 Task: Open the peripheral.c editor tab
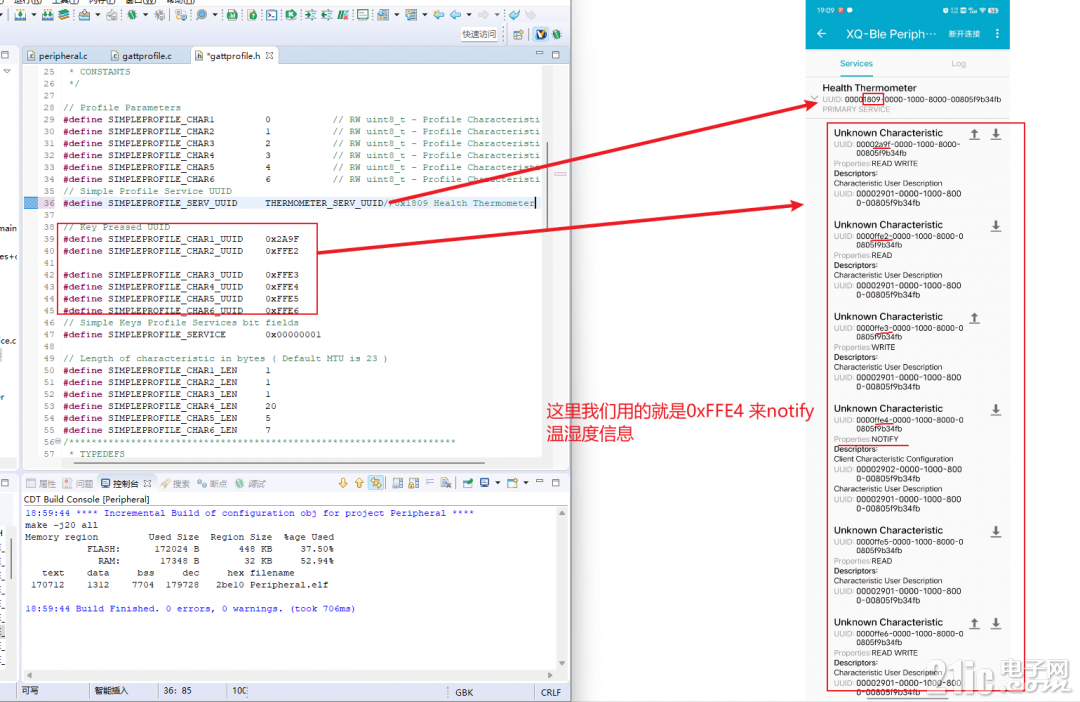pyautogui.click(x=57, y=56)
